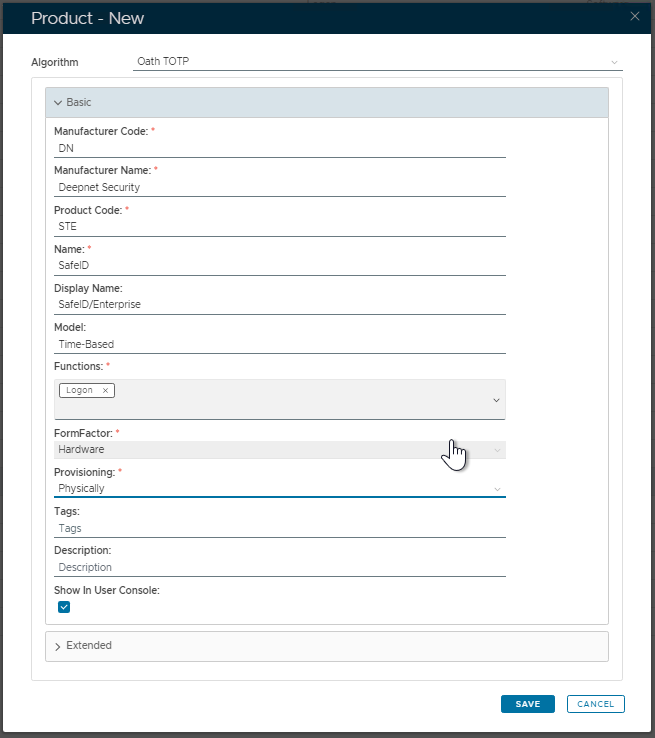This screenshot has height=738, width=655.
Task: Click the Model field with Time-Based
Action: tap(280, 344)
